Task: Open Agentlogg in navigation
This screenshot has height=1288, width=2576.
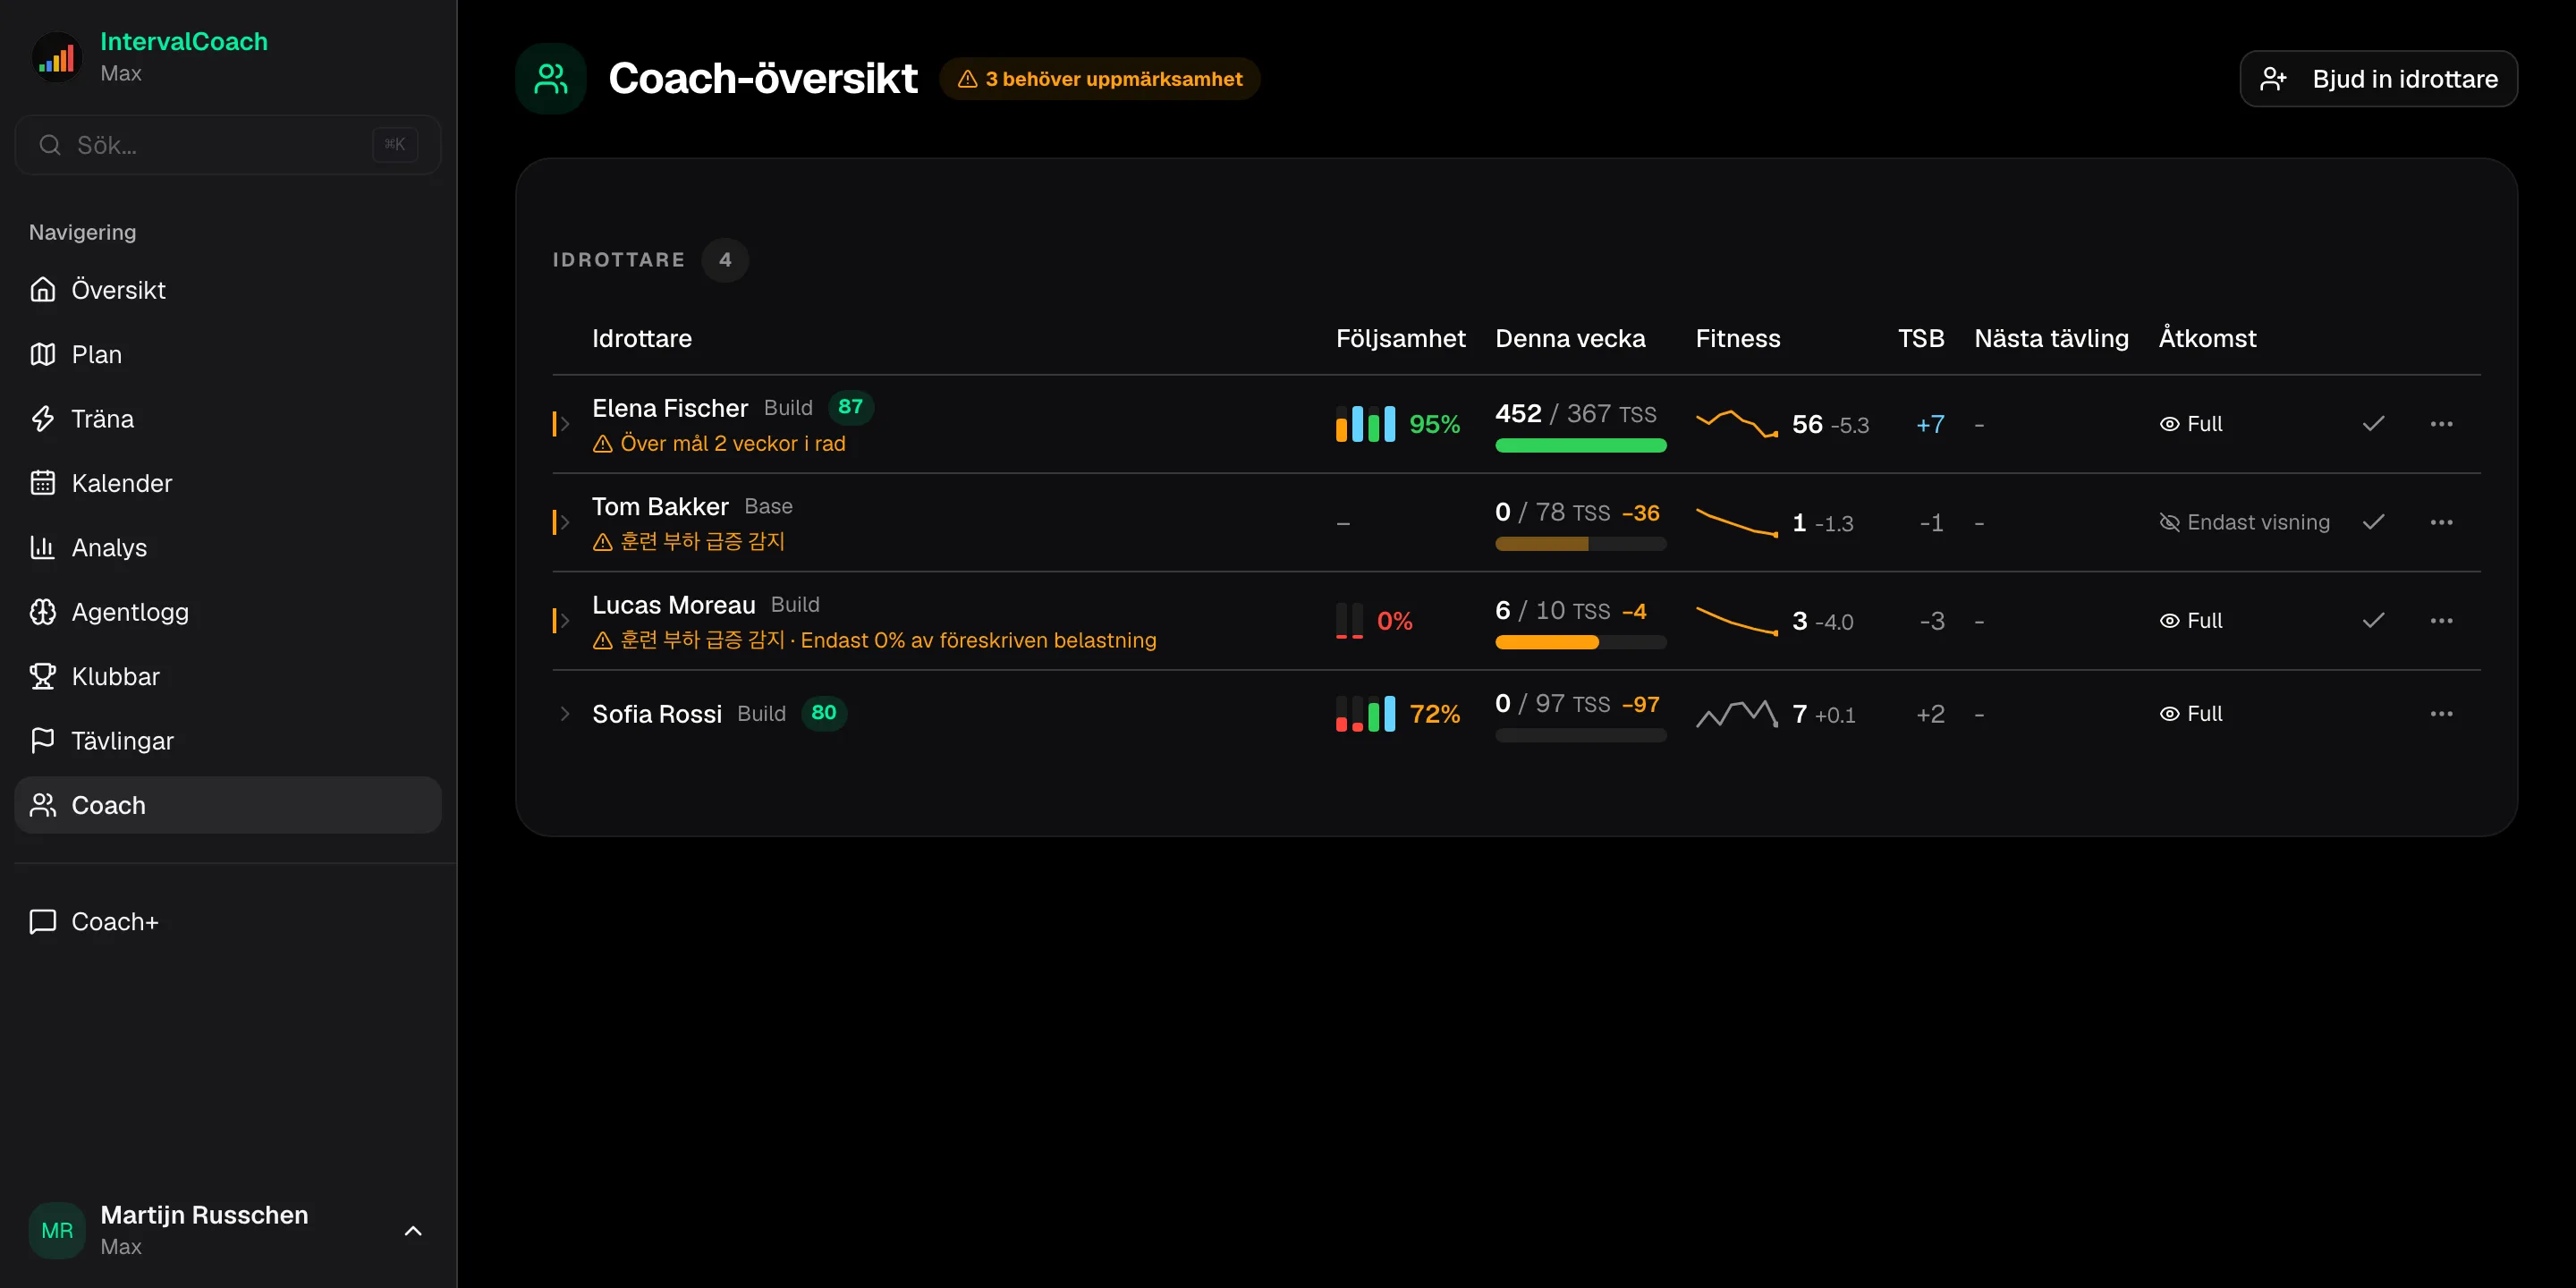Action: click(x=228, y=612)
